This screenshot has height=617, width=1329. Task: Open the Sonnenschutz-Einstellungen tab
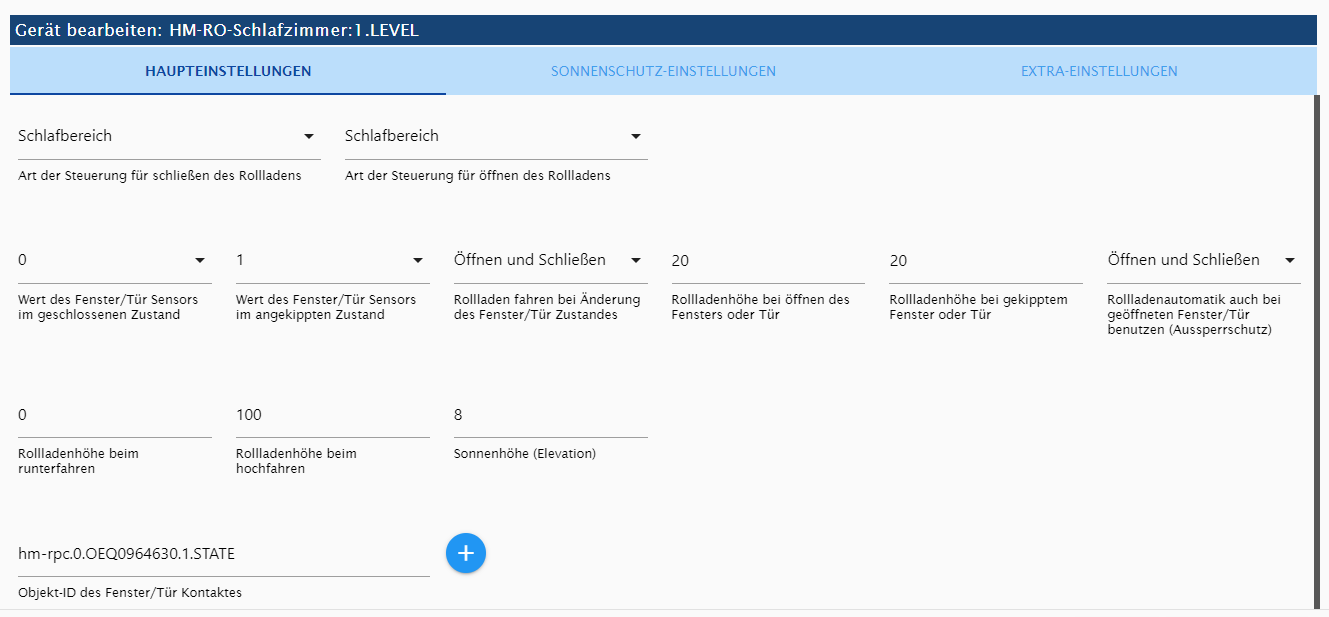[663, 71]
